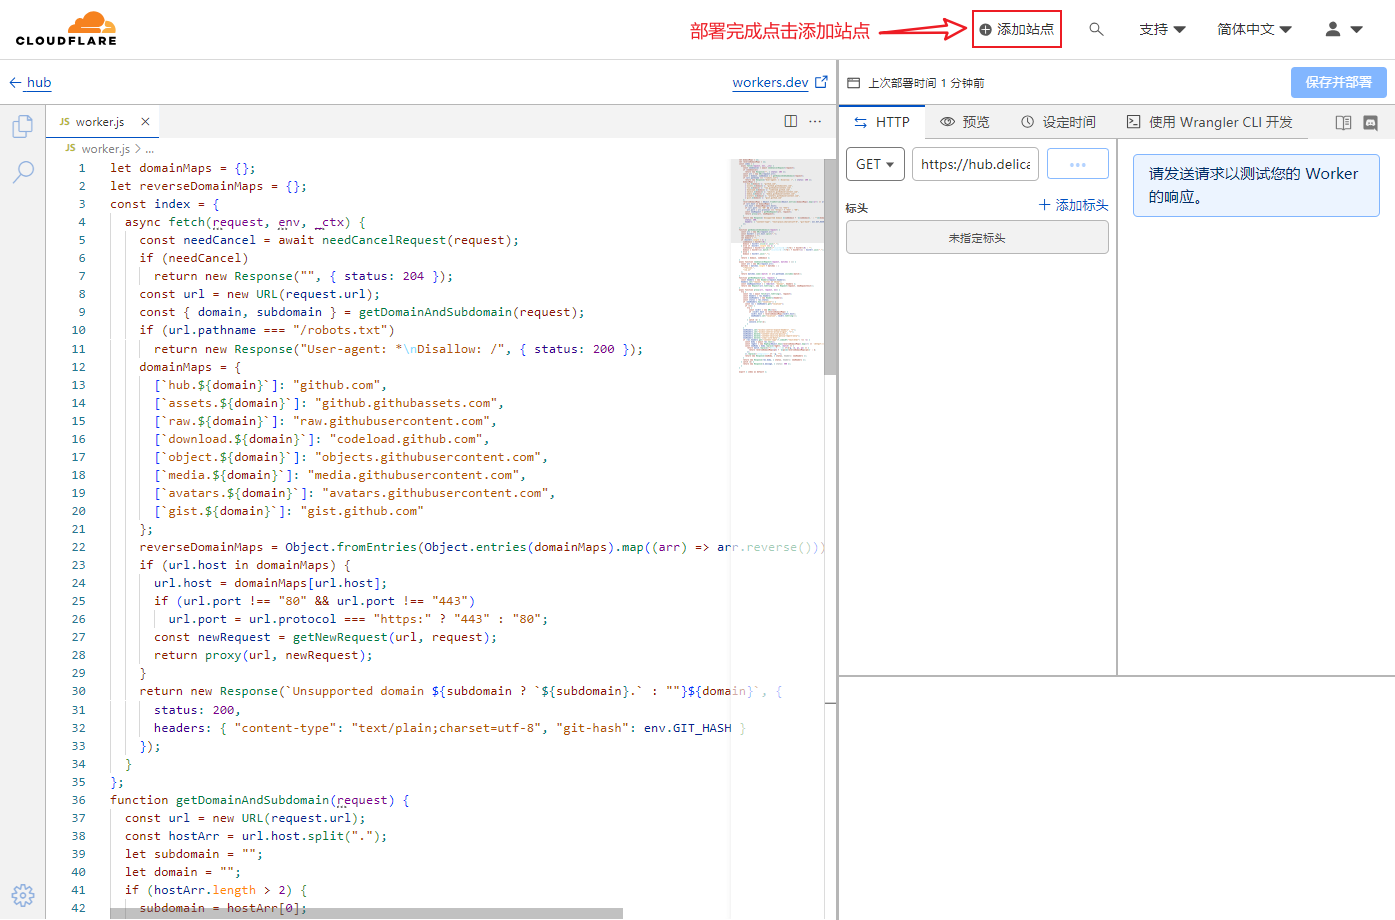Click the 未指定标头 headers box
The height and width of the screenshot is (920, 1395).
point(977,237)
